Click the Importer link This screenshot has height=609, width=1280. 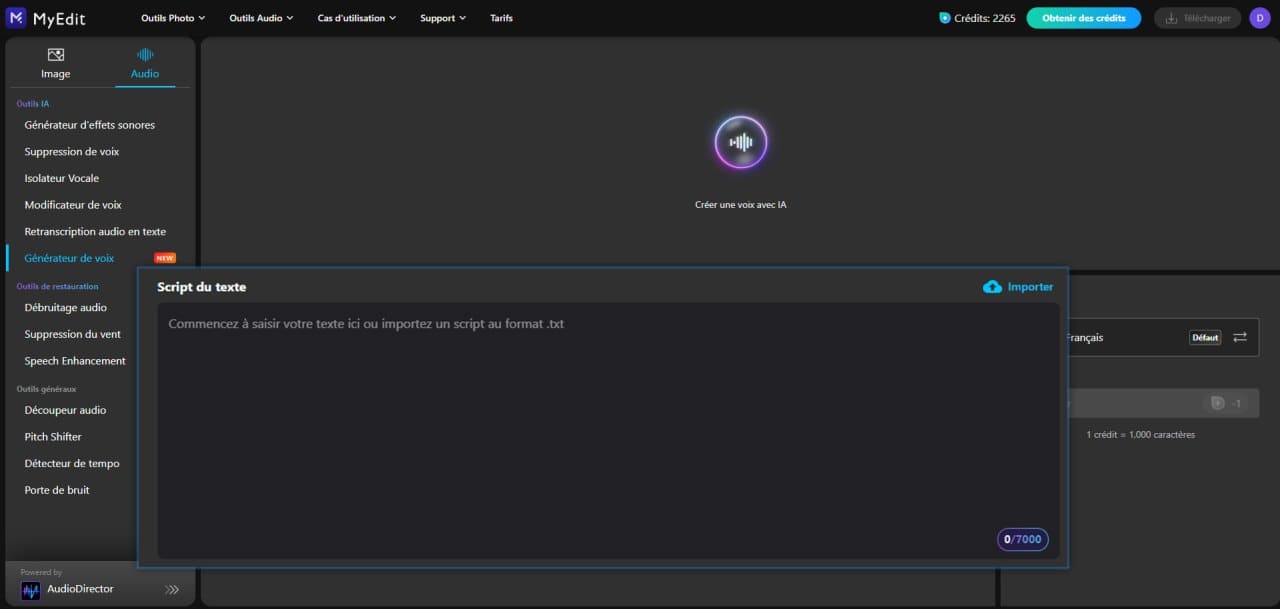[1030, 287]
